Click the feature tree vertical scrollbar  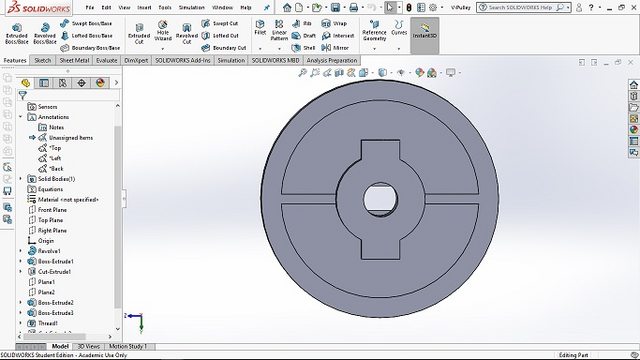118,216
